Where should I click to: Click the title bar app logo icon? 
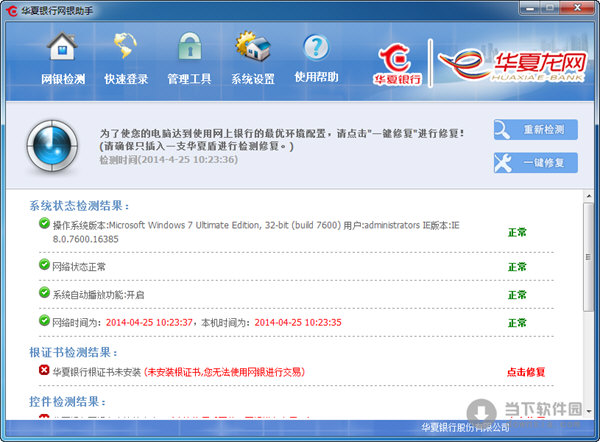coord(12,11)
